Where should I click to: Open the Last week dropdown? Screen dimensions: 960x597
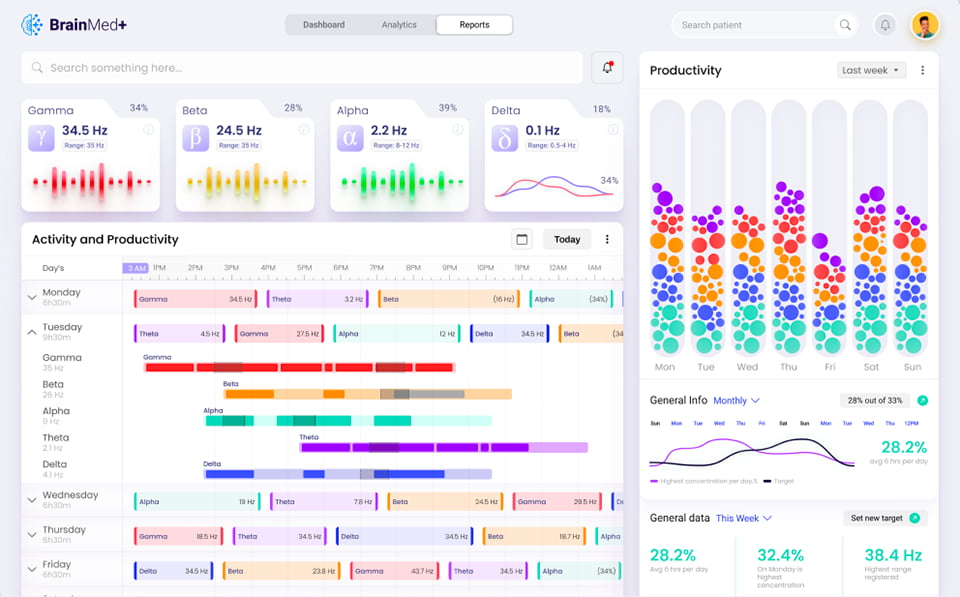coord(871,71)
